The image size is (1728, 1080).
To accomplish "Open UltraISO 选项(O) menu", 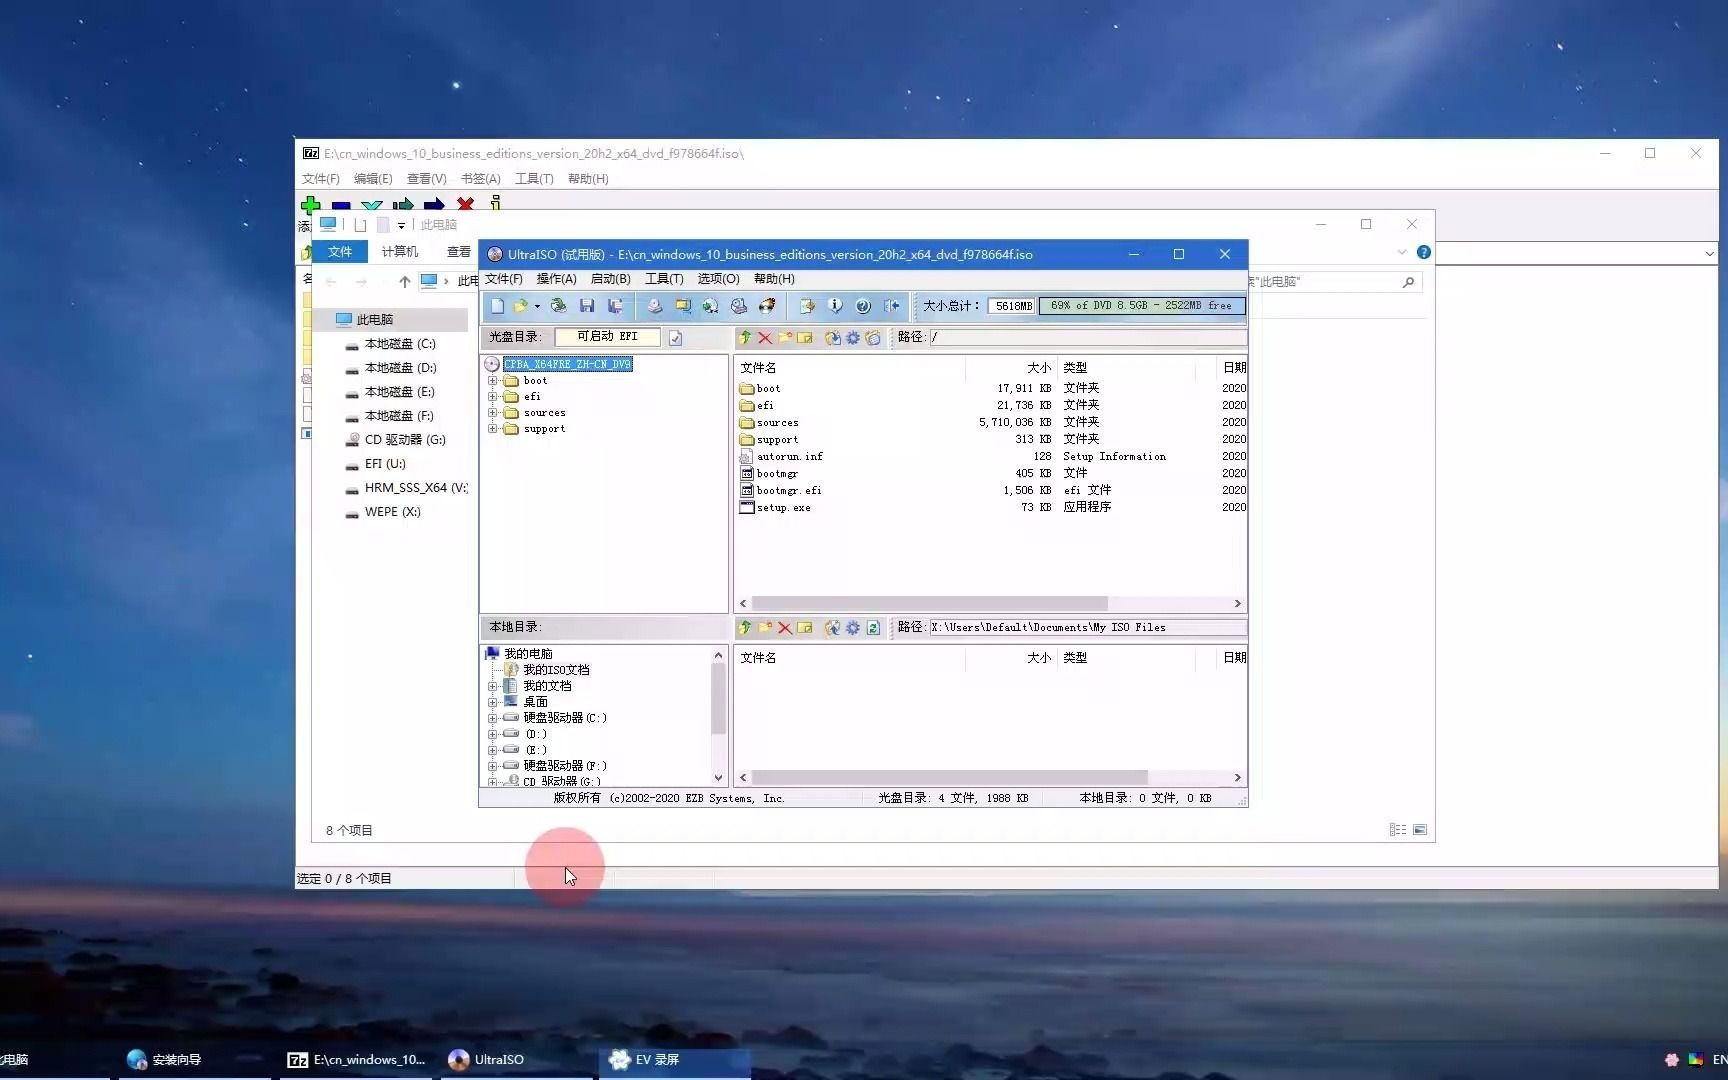I will (x=718, y=279).
